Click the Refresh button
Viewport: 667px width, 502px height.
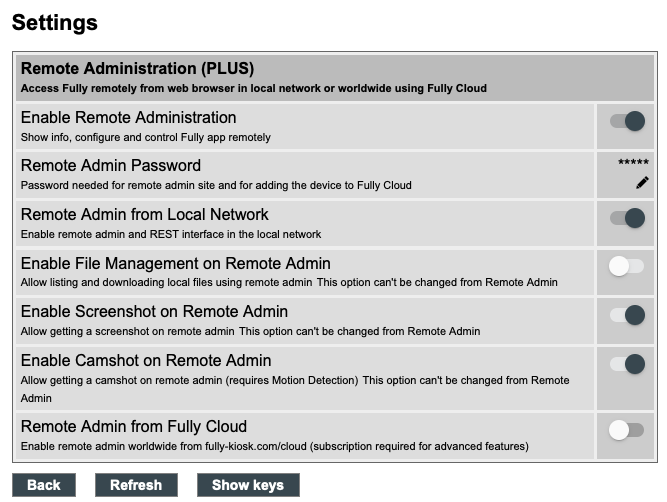pos(136,485)
